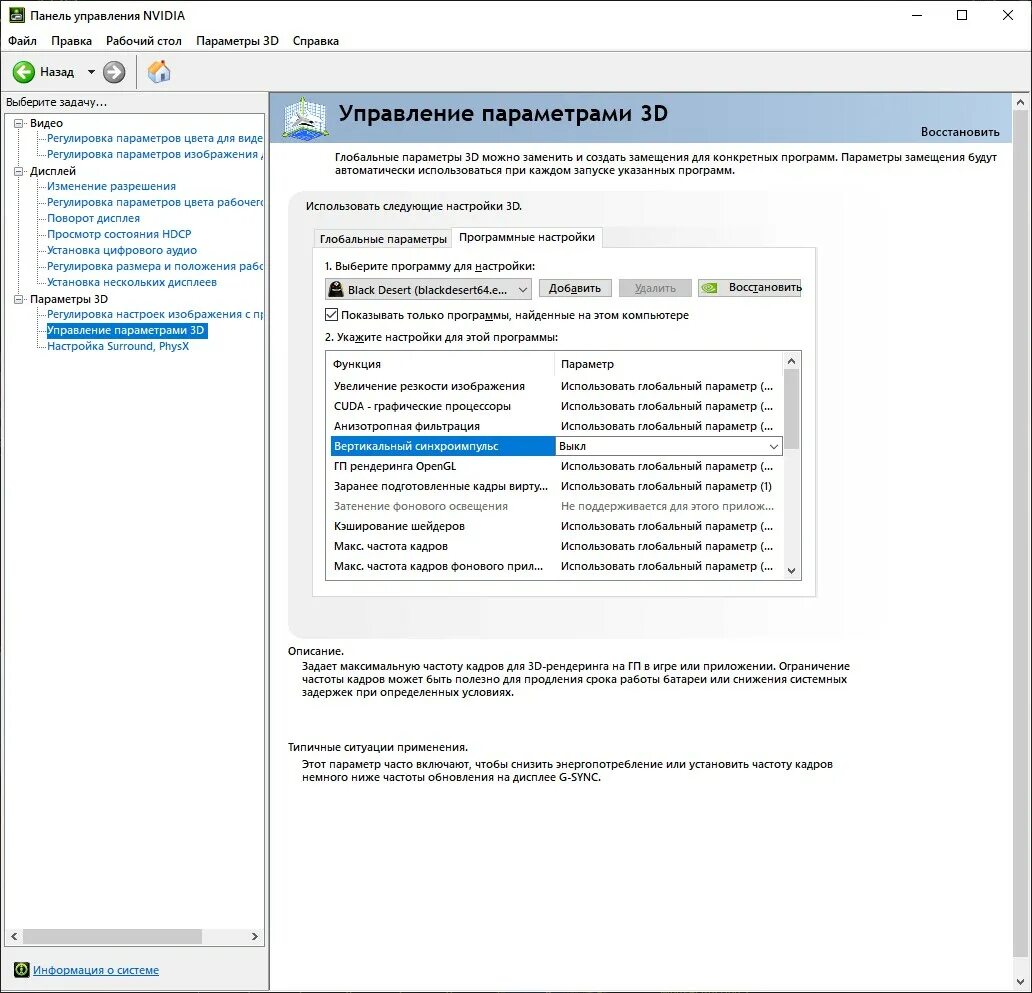Screen dimensions: 1032x993
Task: Select Регулировка параметров изображения item
Action: tap(155, 154)
